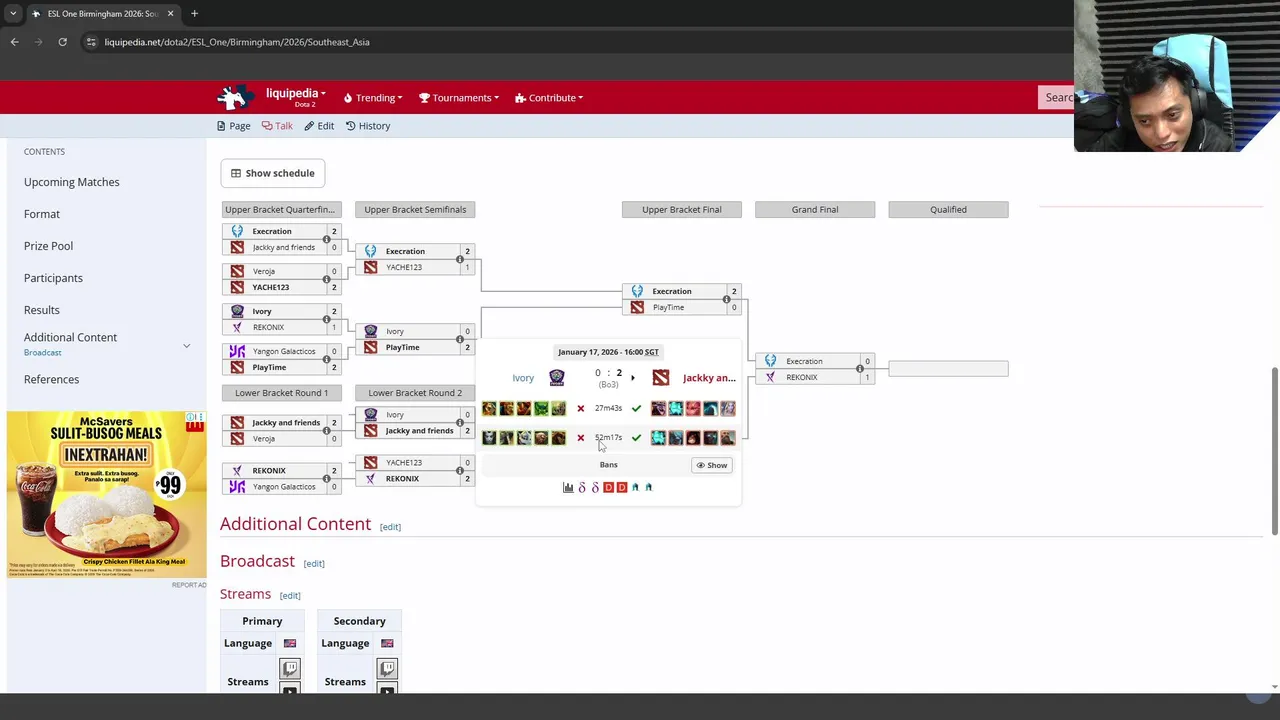Screen dimensions: 1280x720
Task: Click the browser address bar URL
Action: pyautogui.click(x=237, y=42)
